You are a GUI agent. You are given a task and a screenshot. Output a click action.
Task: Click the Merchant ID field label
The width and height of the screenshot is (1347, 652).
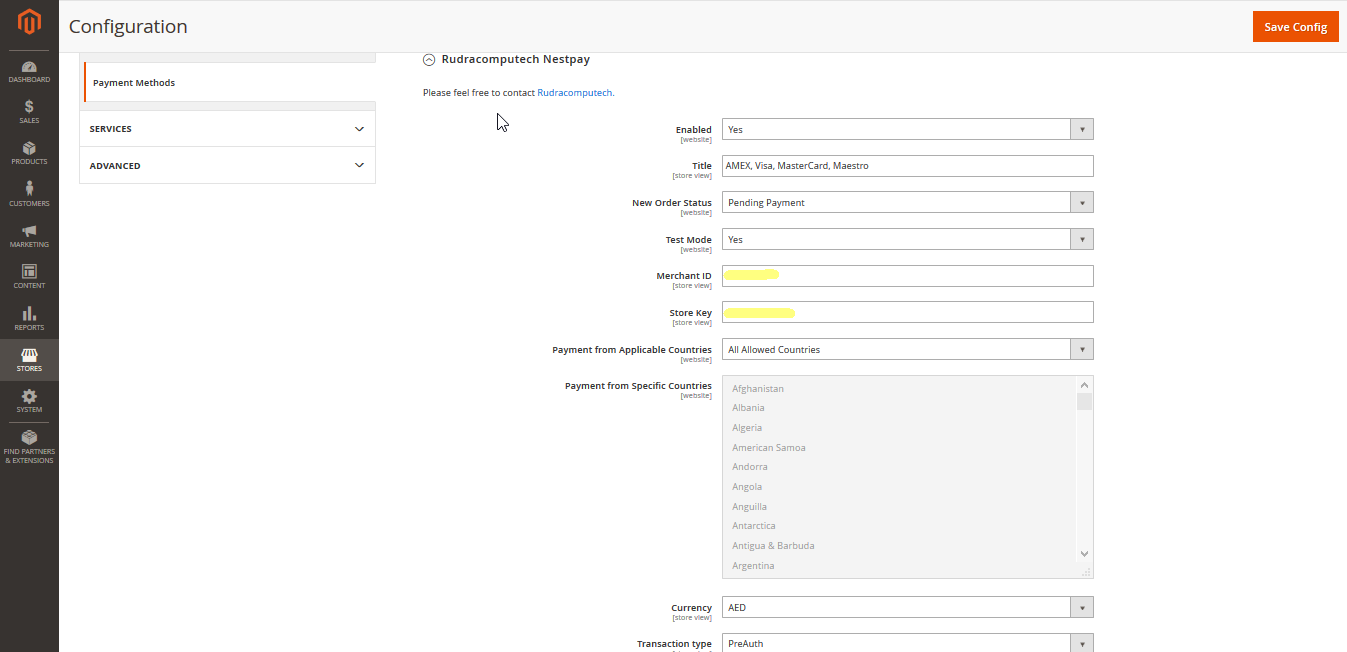click(684, 276)
